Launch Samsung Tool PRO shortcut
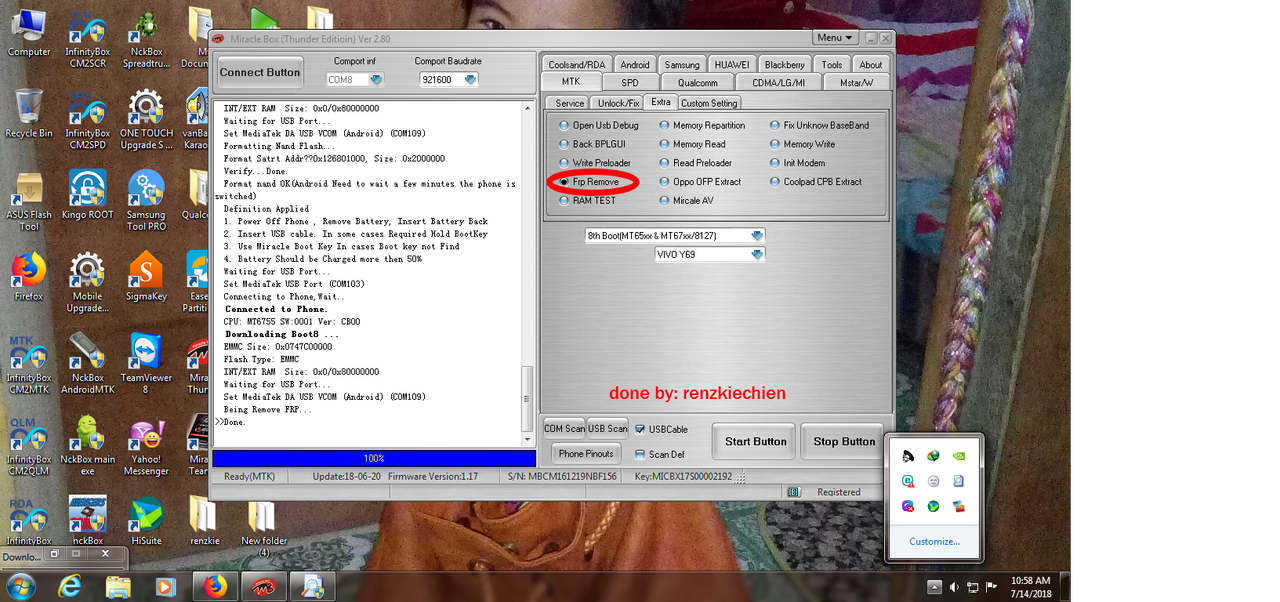Screen dimensions: 1280x602 click(147, 201)
